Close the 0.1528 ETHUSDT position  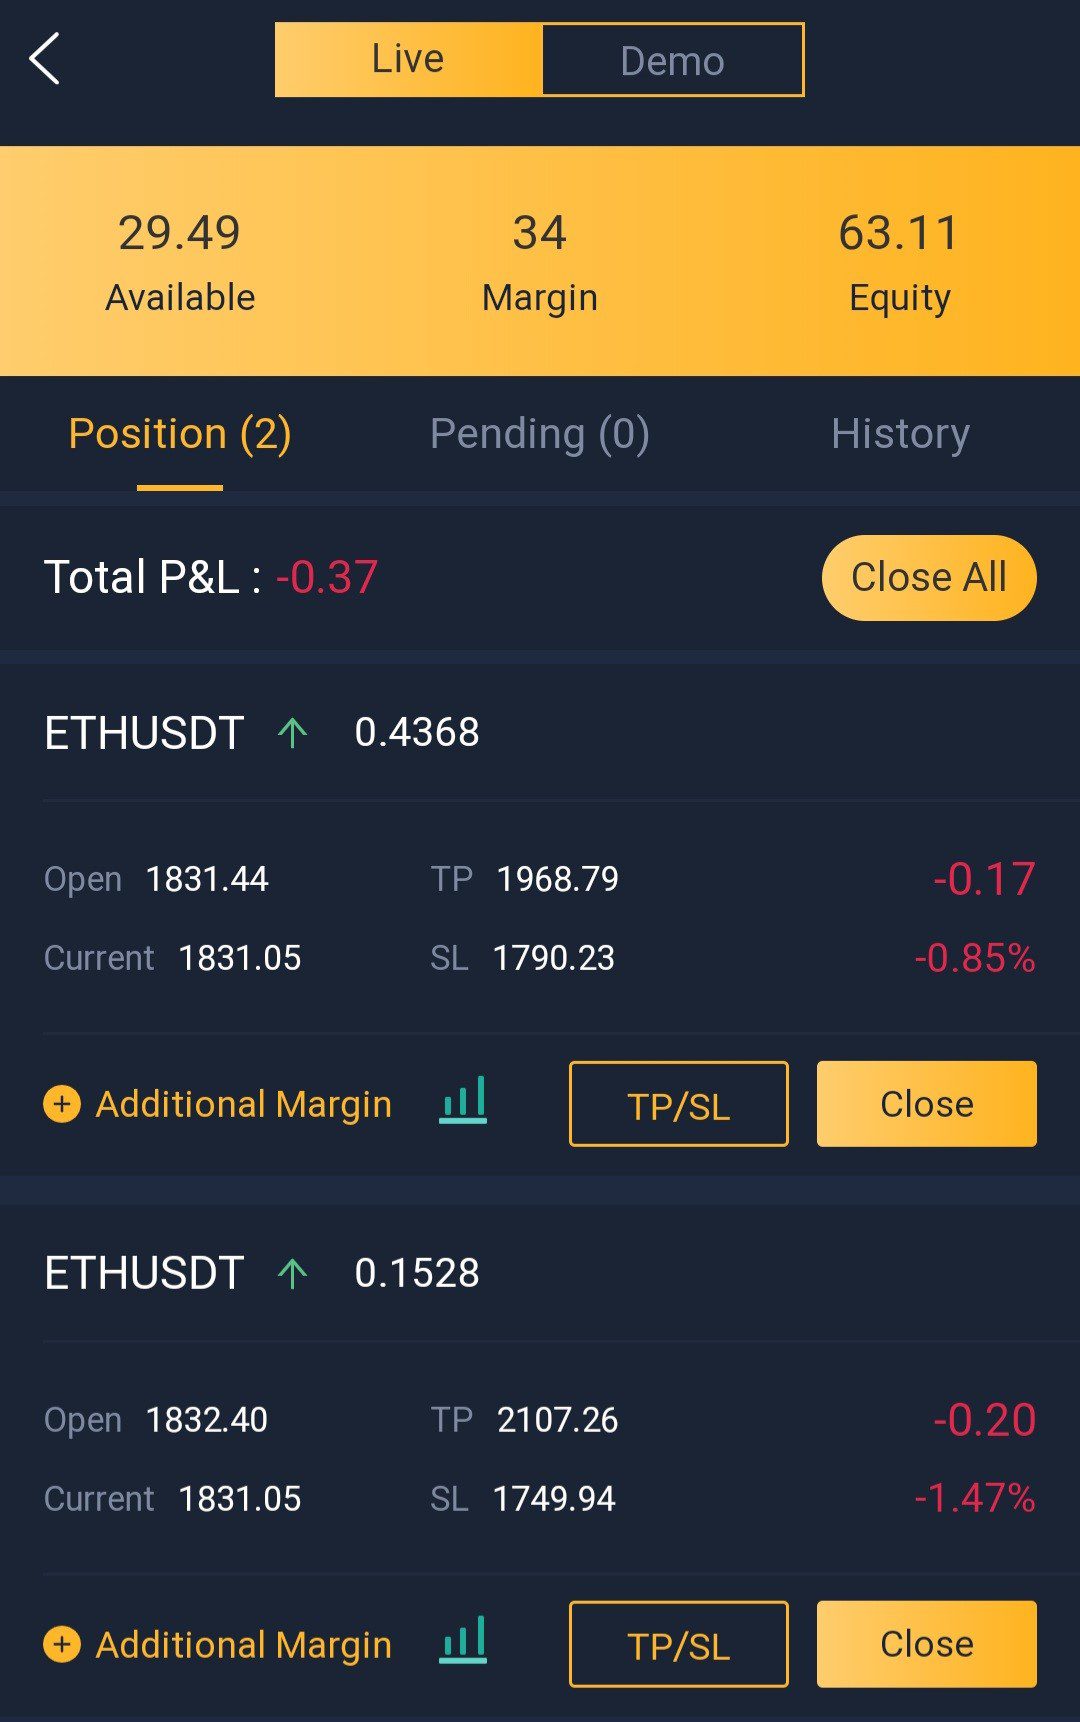pos(926,1644)
